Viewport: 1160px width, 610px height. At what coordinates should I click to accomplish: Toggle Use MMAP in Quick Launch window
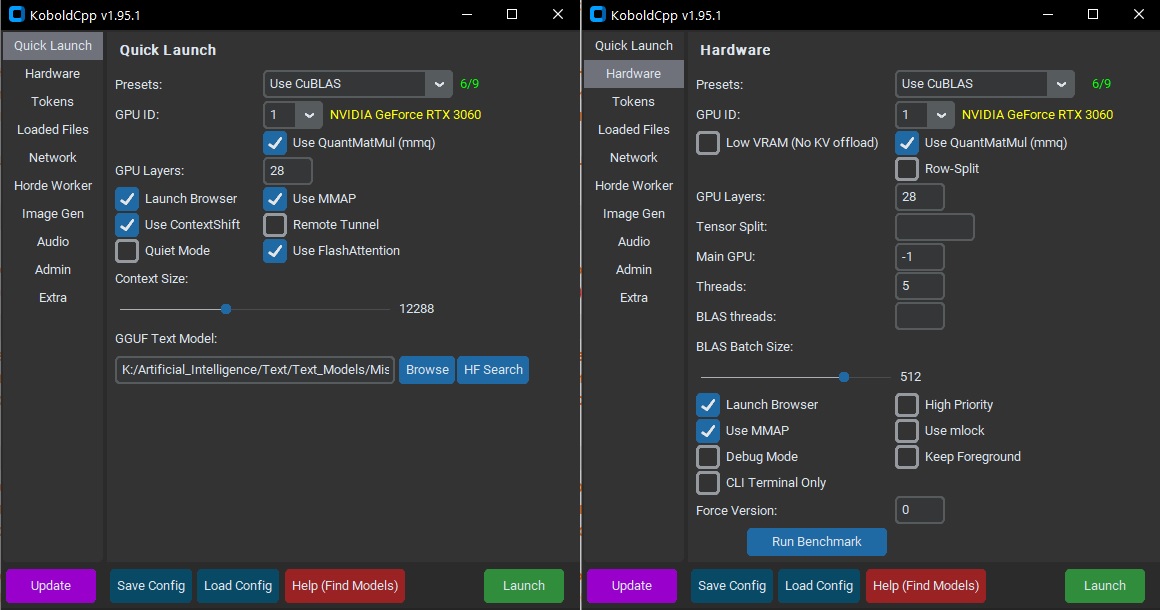[x=274, y=199]
